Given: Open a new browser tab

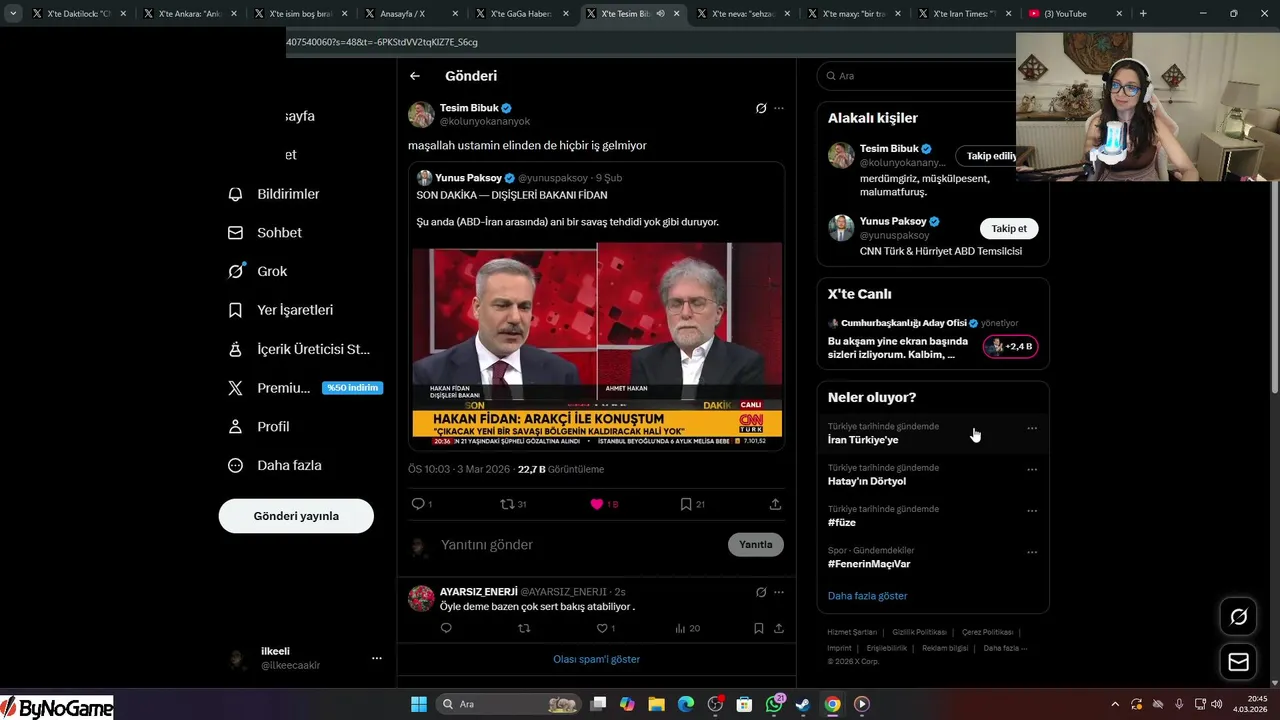Looking at the screenshot, I should click(1143, 14).
